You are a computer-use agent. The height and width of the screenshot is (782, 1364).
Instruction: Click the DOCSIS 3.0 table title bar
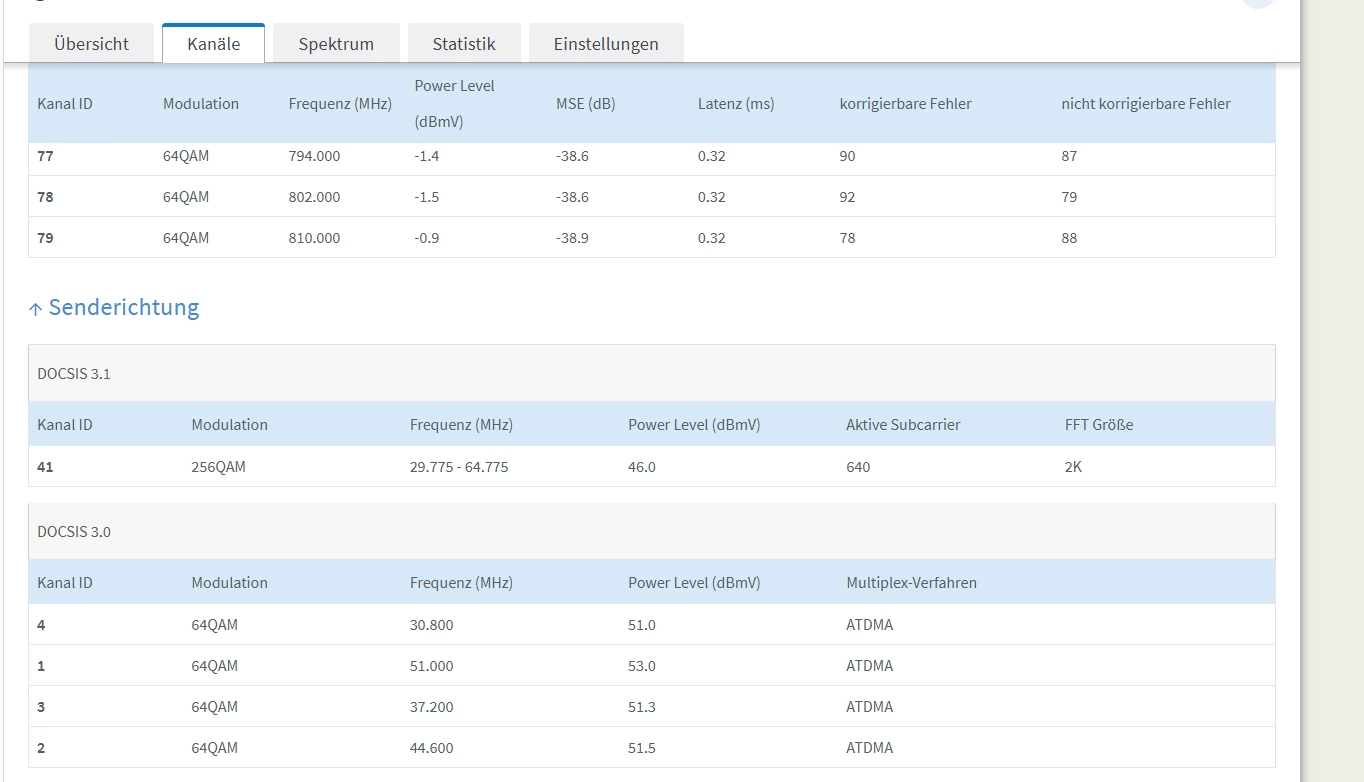74,532
